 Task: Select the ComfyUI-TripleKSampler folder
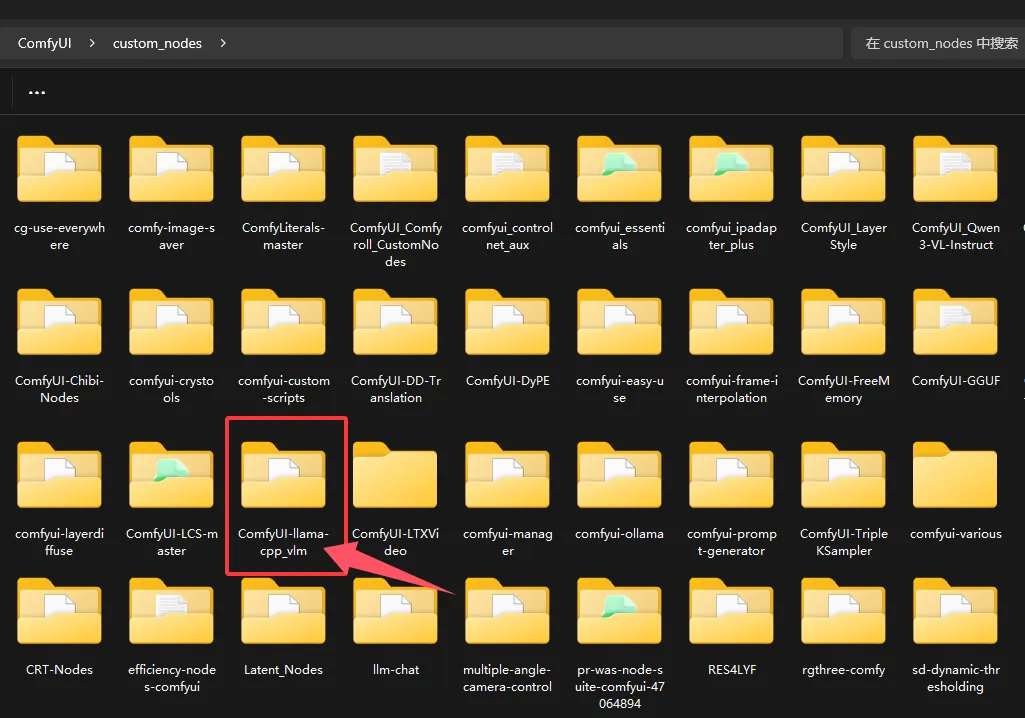(843, 475)
